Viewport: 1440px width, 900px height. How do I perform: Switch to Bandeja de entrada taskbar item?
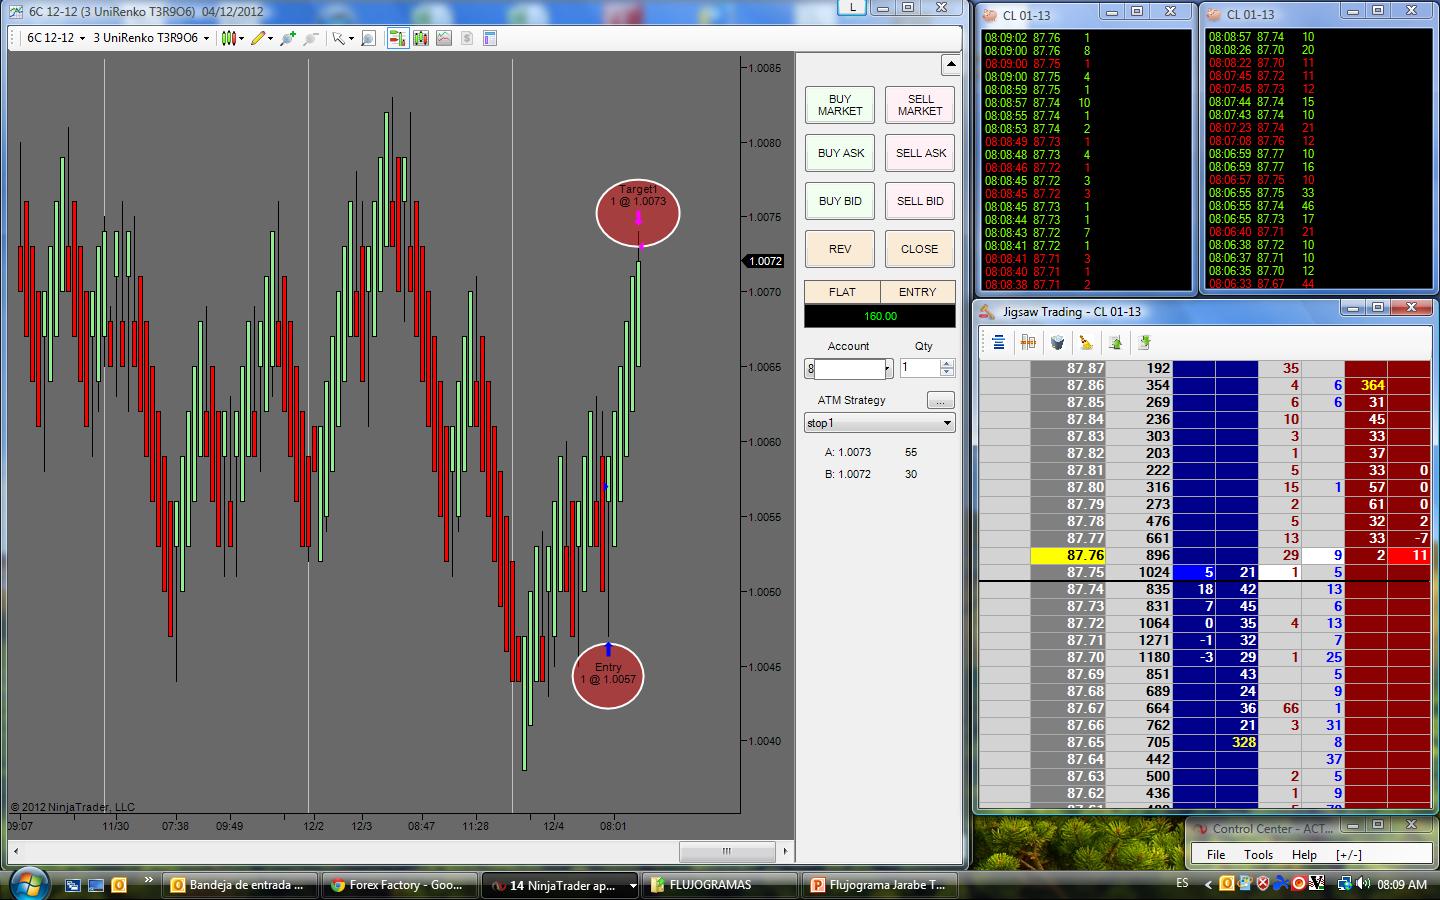point(238,885)
